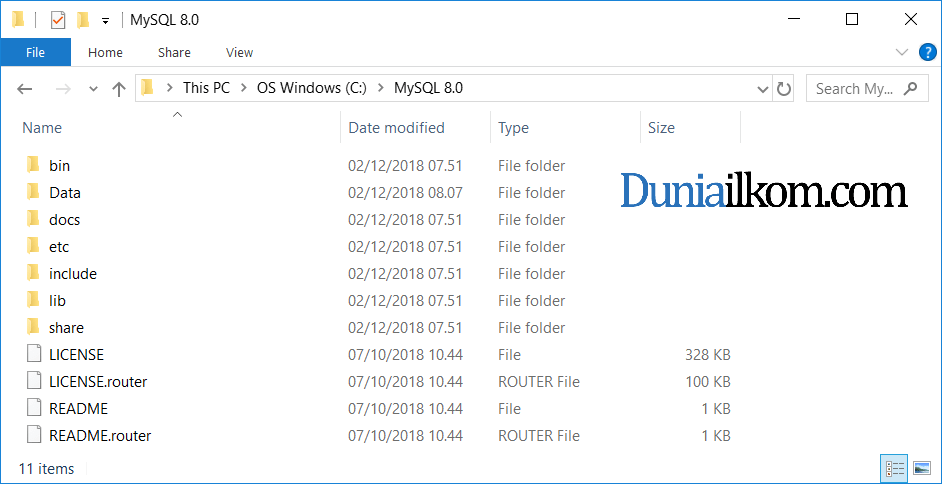Select the LICENSE.router file icon

[34, 381]
